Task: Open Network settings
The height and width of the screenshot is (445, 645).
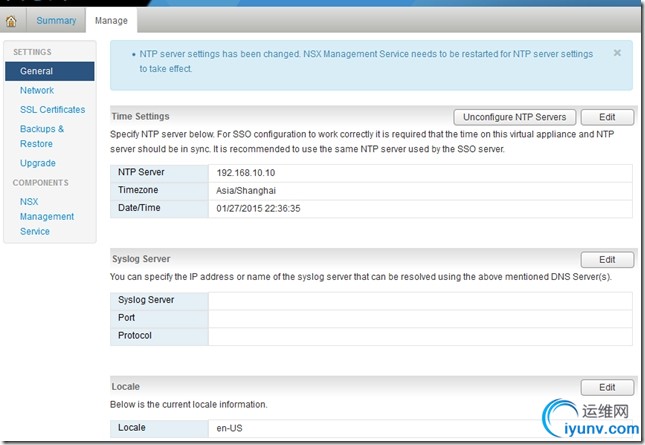Action: coord(37,90)
